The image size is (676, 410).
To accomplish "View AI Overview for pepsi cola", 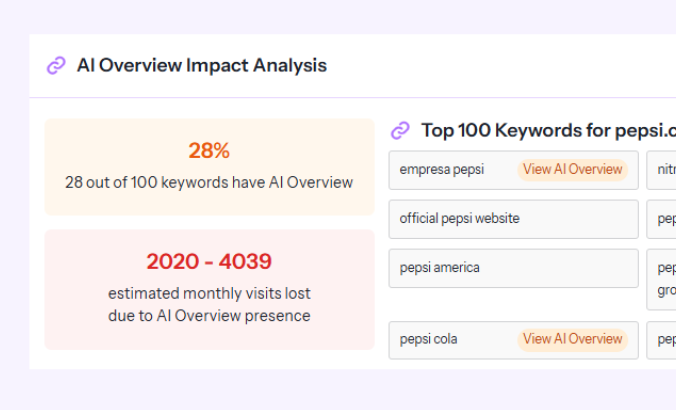I will tap(572, 339).
